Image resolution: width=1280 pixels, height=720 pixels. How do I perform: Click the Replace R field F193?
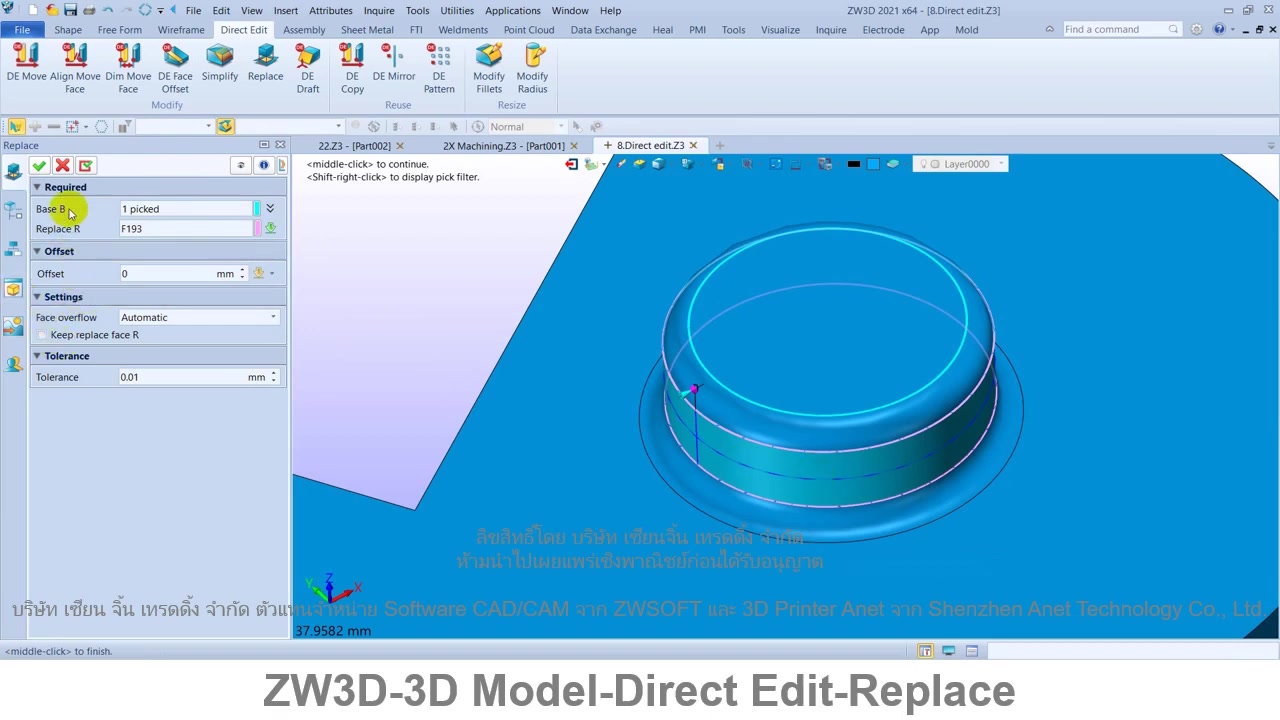[185, 228]
